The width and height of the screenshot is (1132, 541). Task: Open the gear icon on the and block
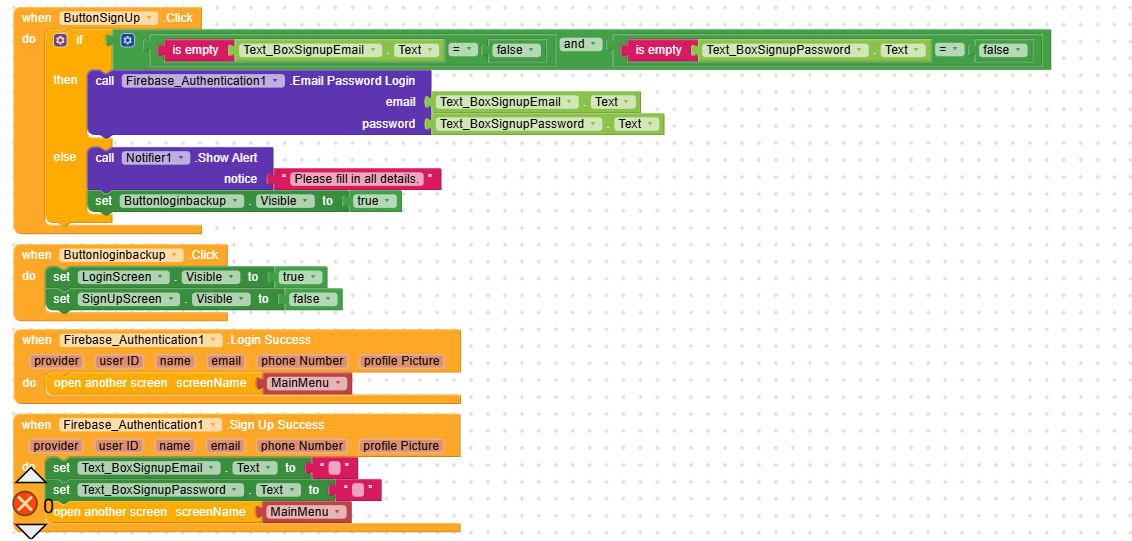pos(127,40)
